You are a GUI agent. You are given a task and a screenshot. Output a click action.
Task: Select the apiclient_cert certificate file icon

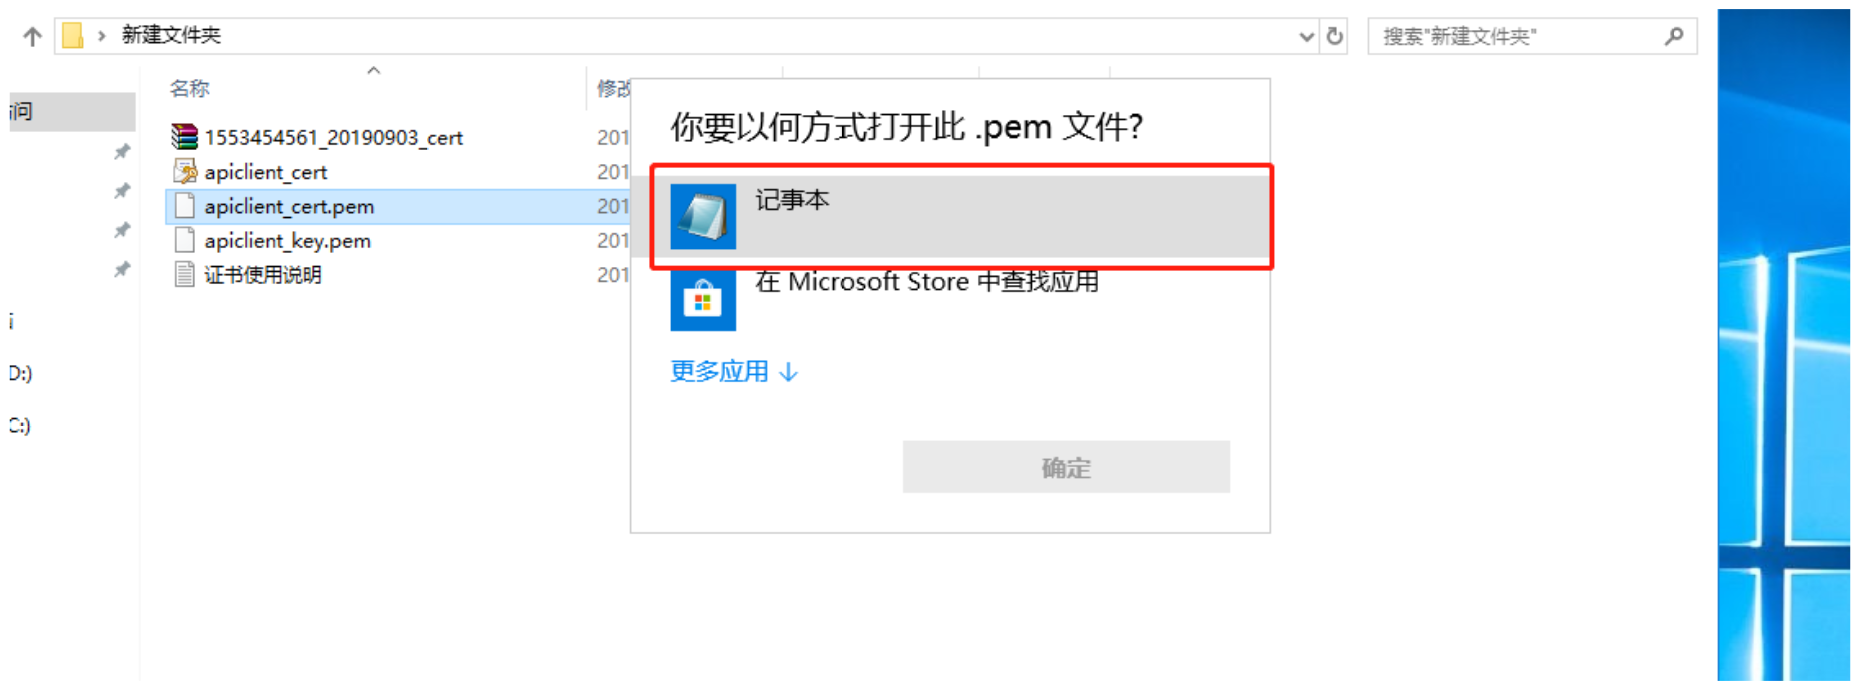185,171
